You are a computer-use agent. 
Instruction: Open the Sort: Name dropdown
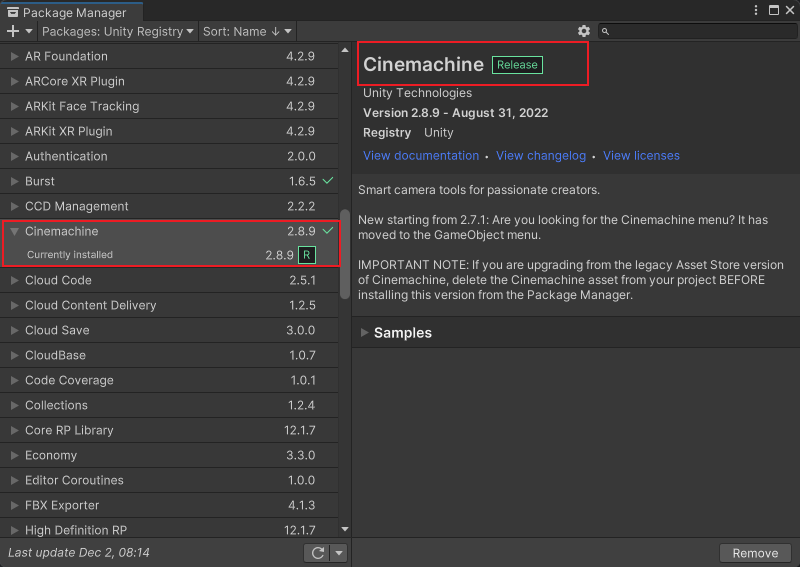246,32
